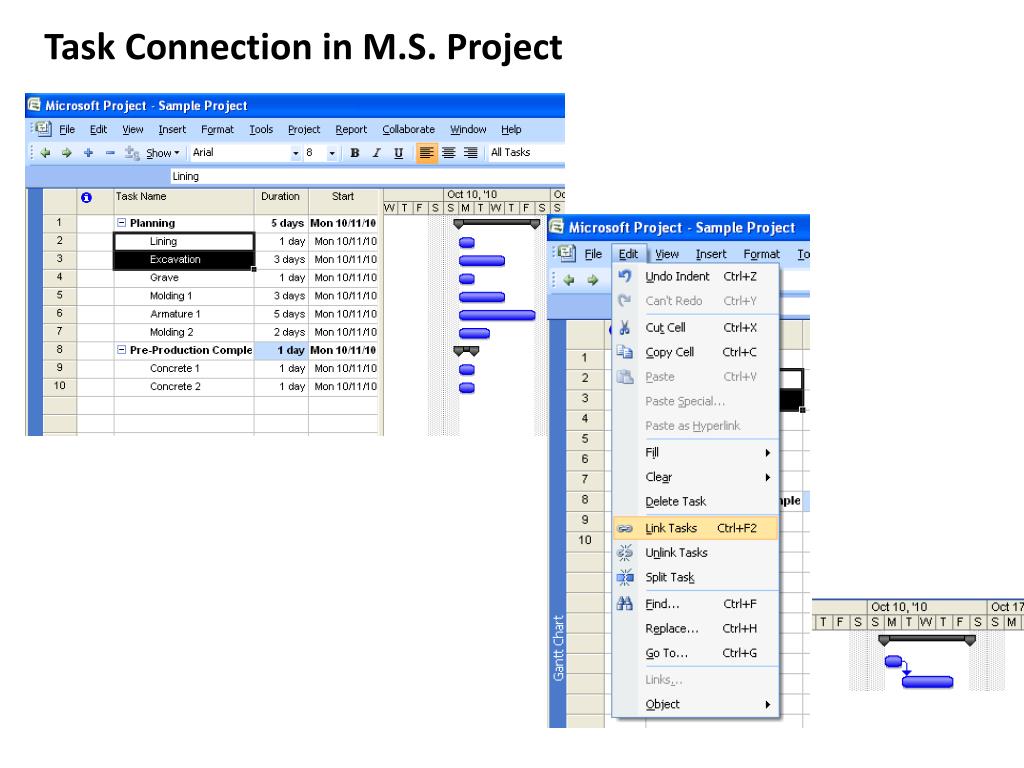Click the Find binoculars icon
Screen dimensions: 1024x768
[x=625, y=603]
